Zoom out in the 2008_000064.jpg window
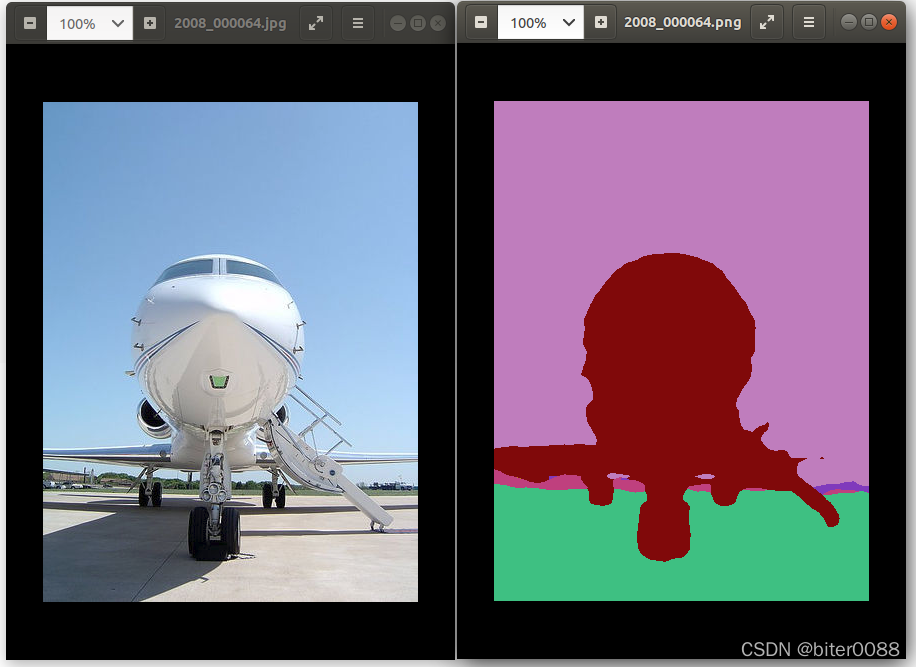The image size is (916, 667). click(x=30, y=23)
